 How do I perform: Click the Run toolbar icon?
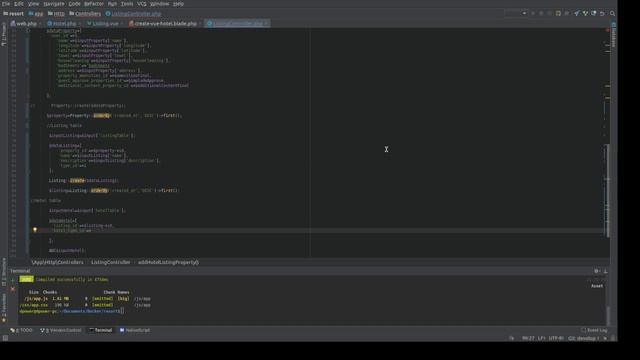click(533, 13)
